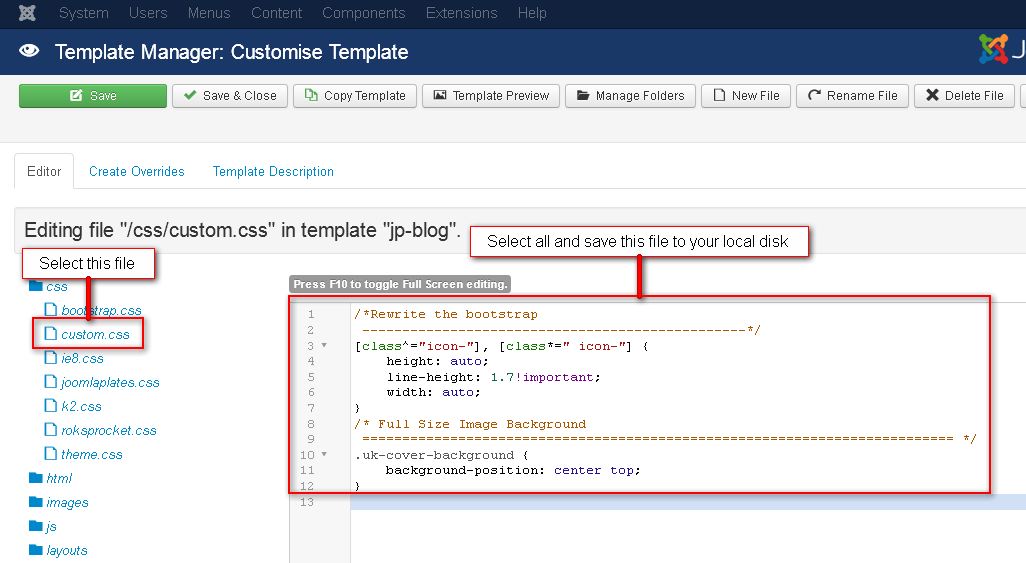
Task: Expand the js folder
Action: (52, 526)
